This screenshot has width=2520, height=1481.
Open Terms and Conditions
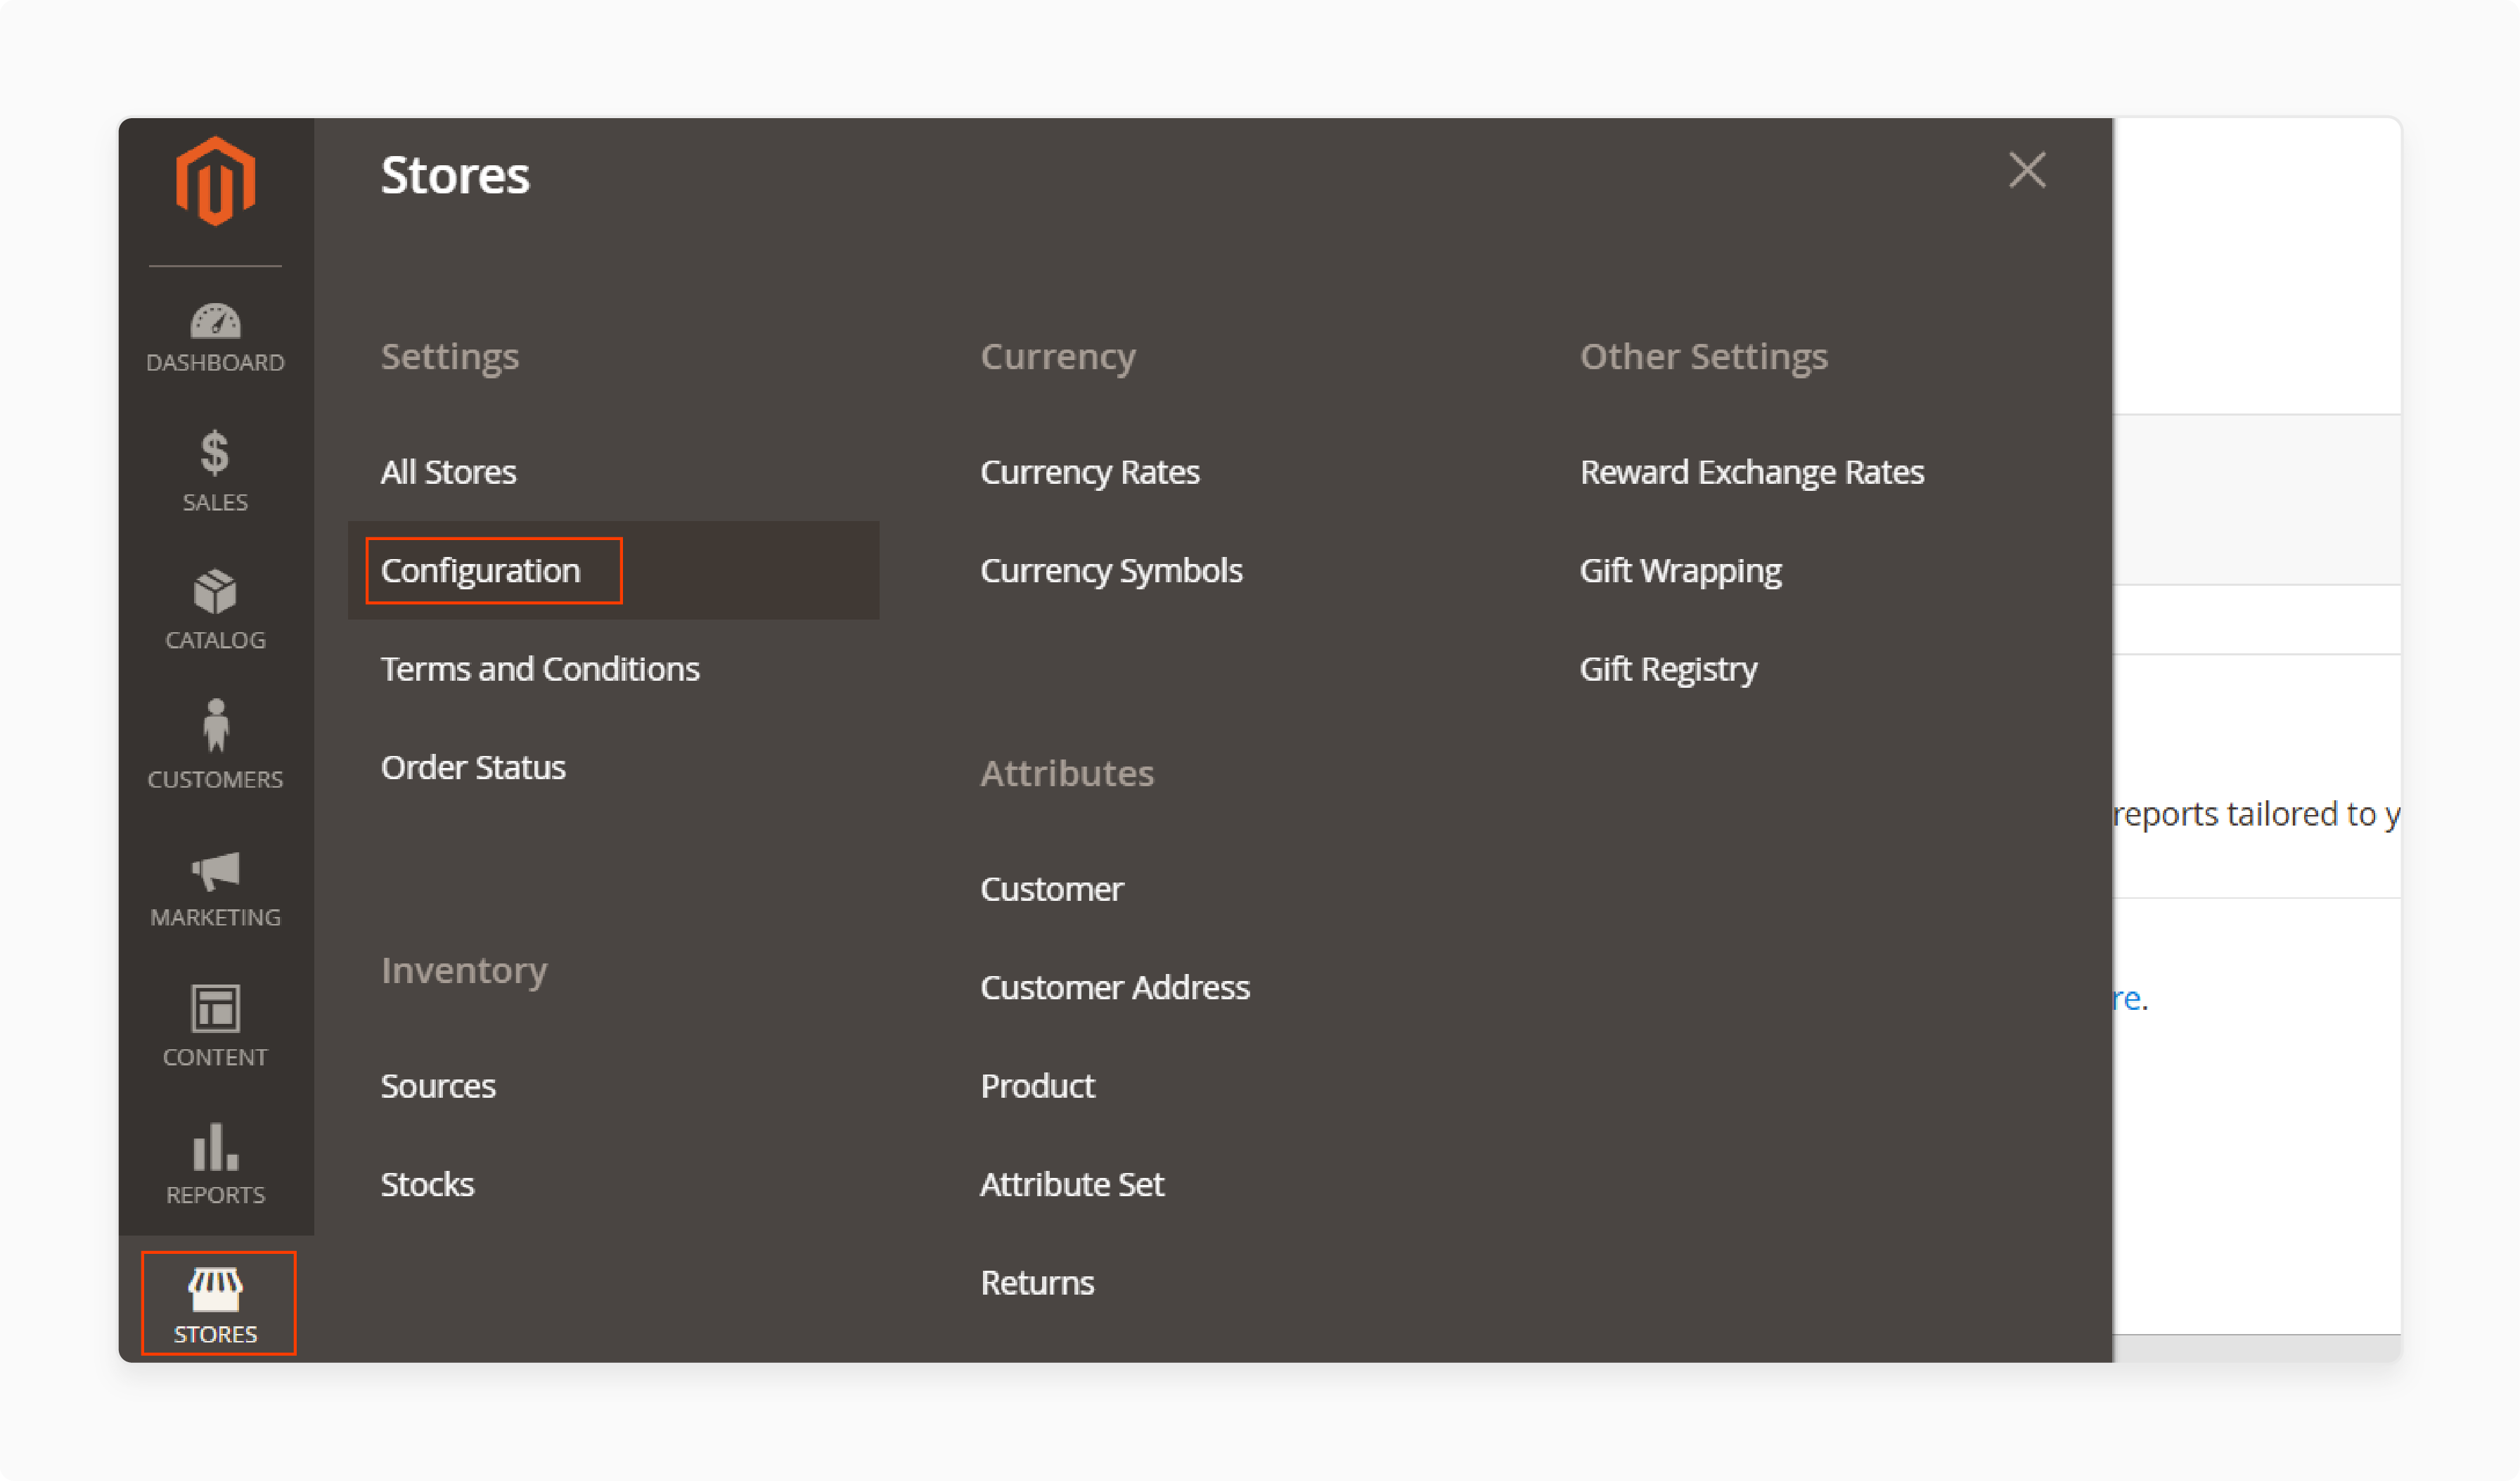(540, 669)
